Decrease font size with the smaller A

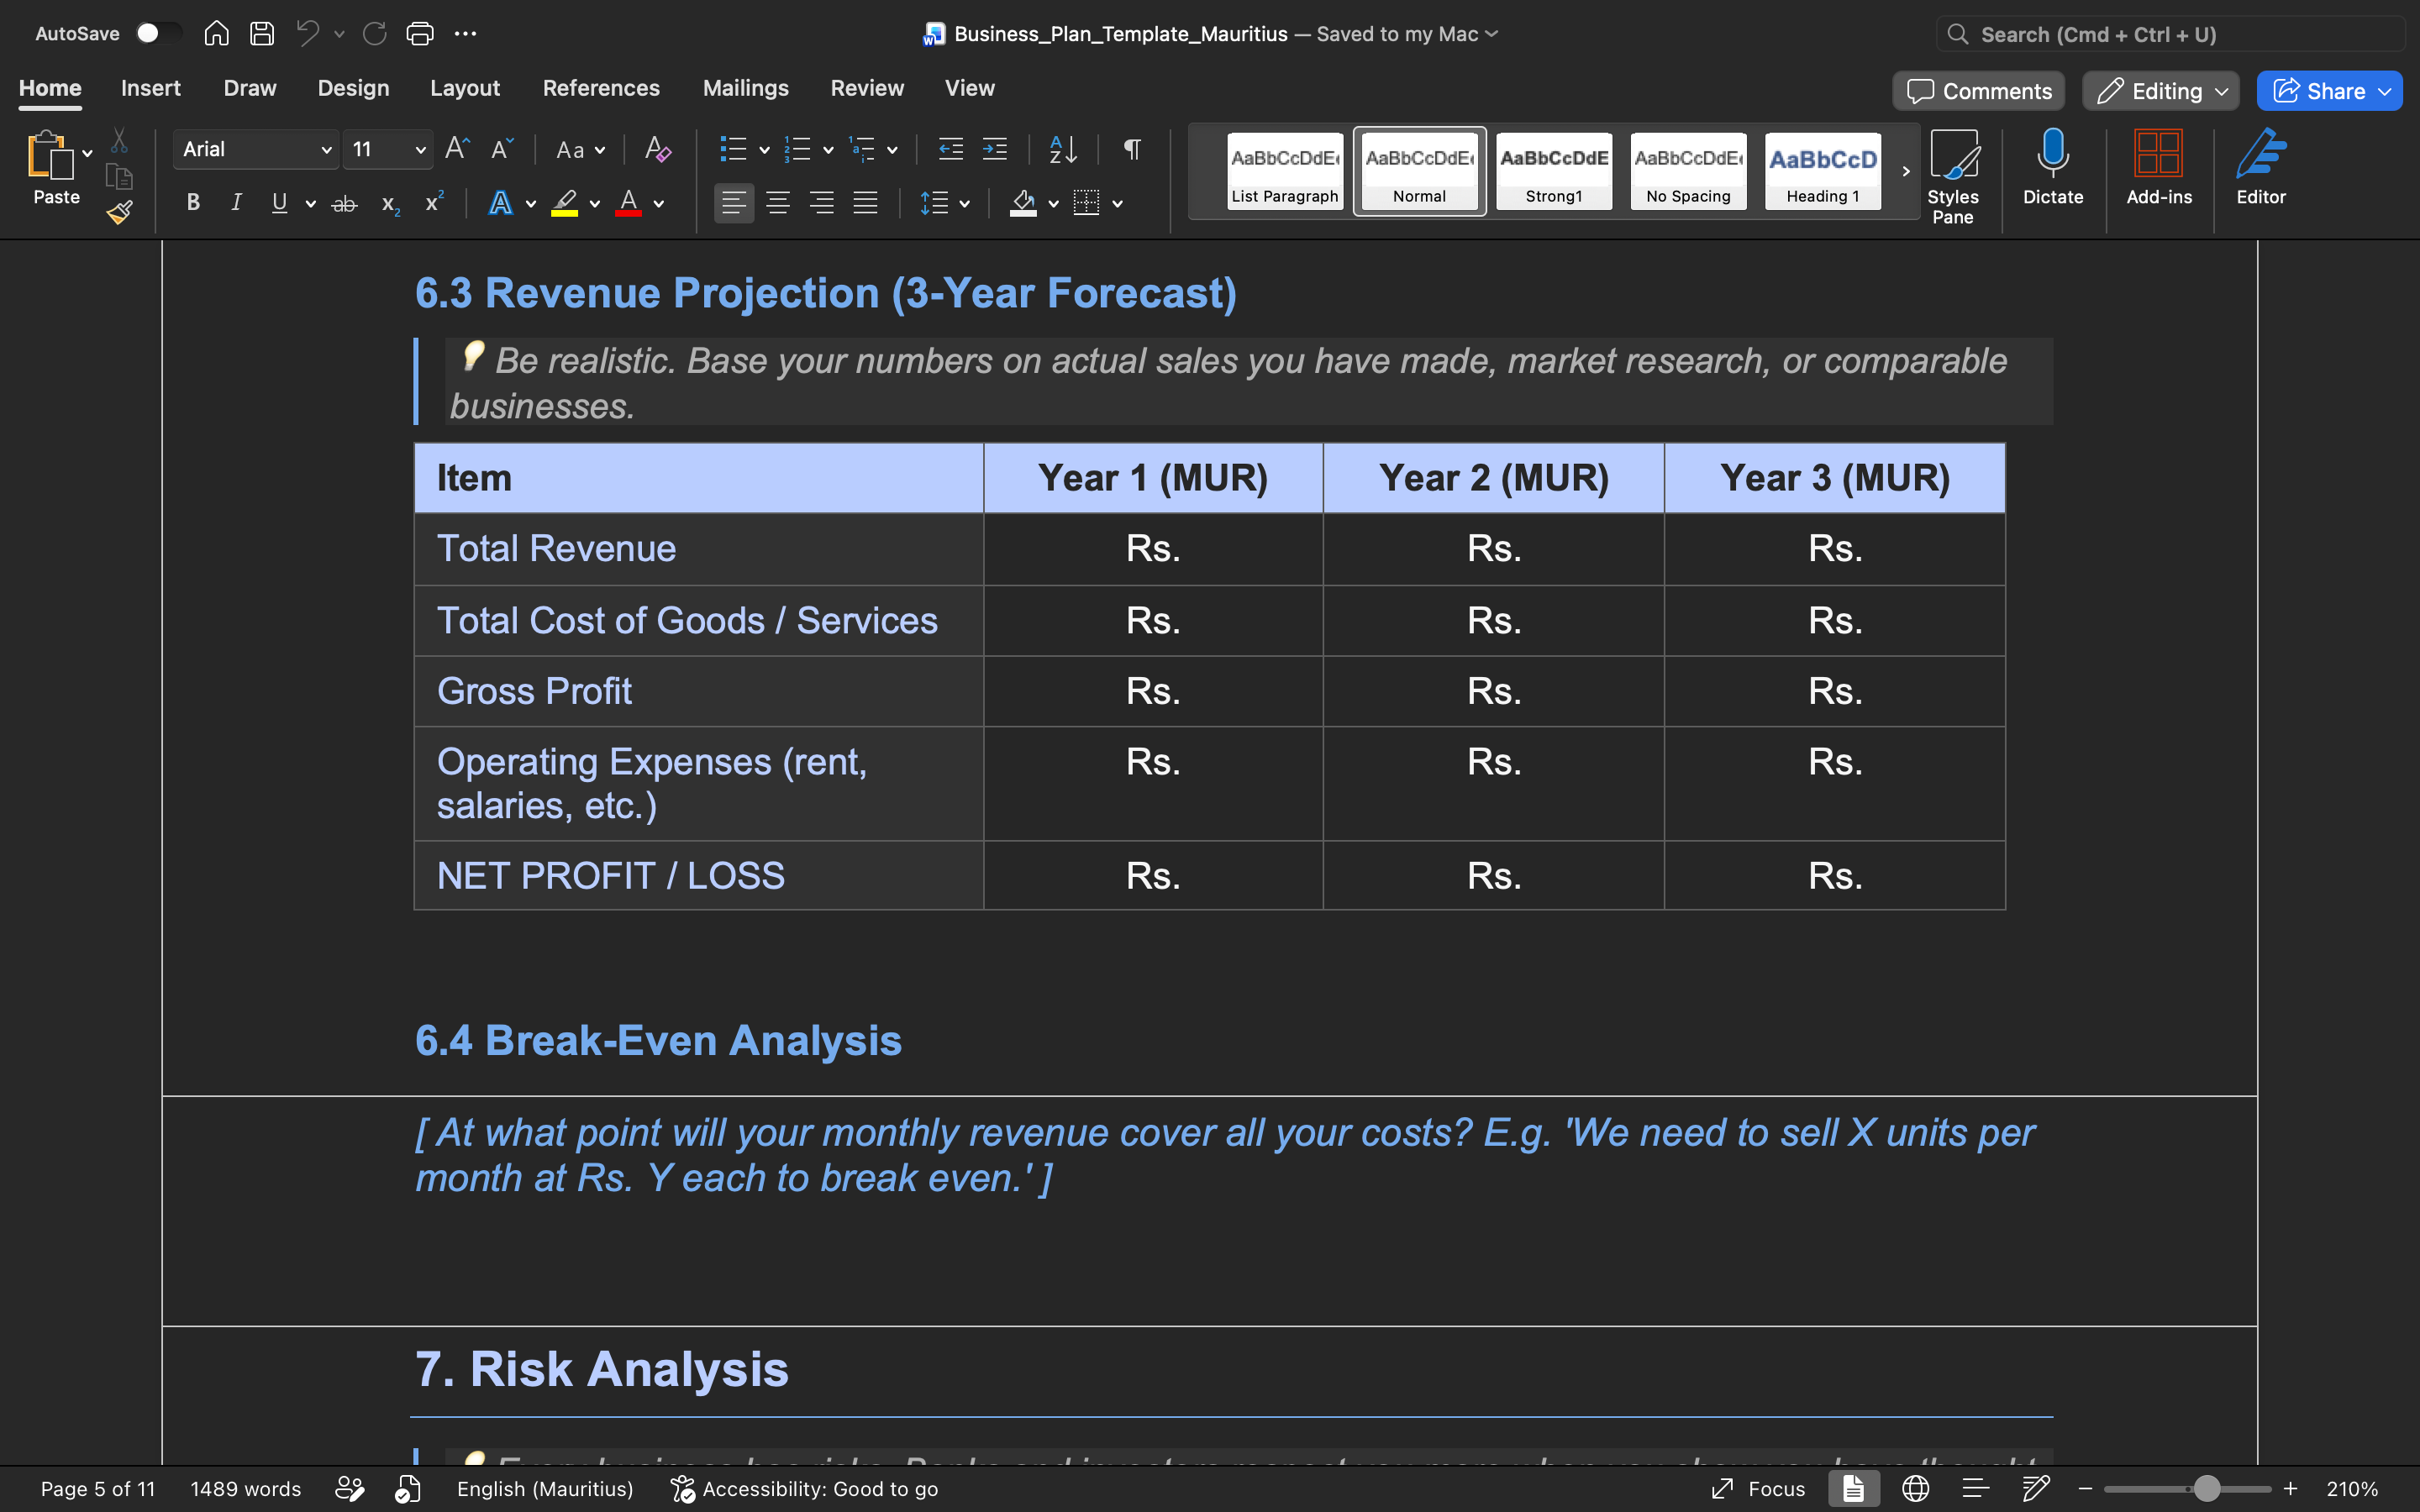(x=502, y=149)
